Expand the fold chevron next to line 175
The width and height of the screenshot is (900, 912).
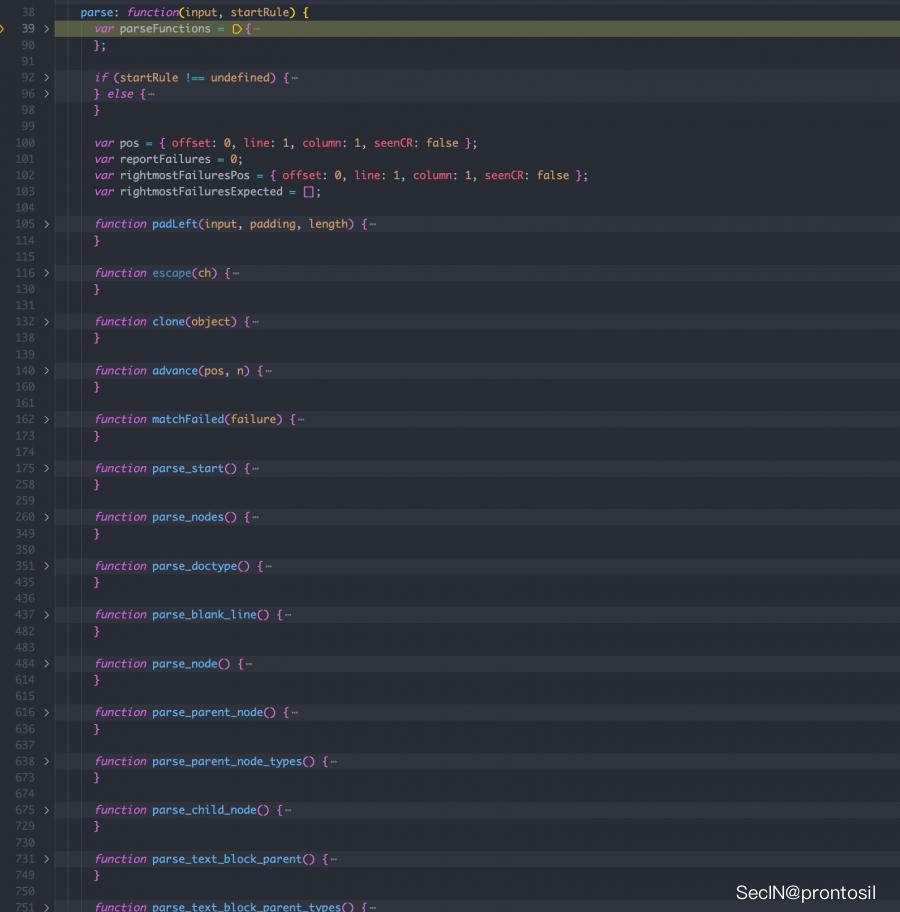[46, 468]
